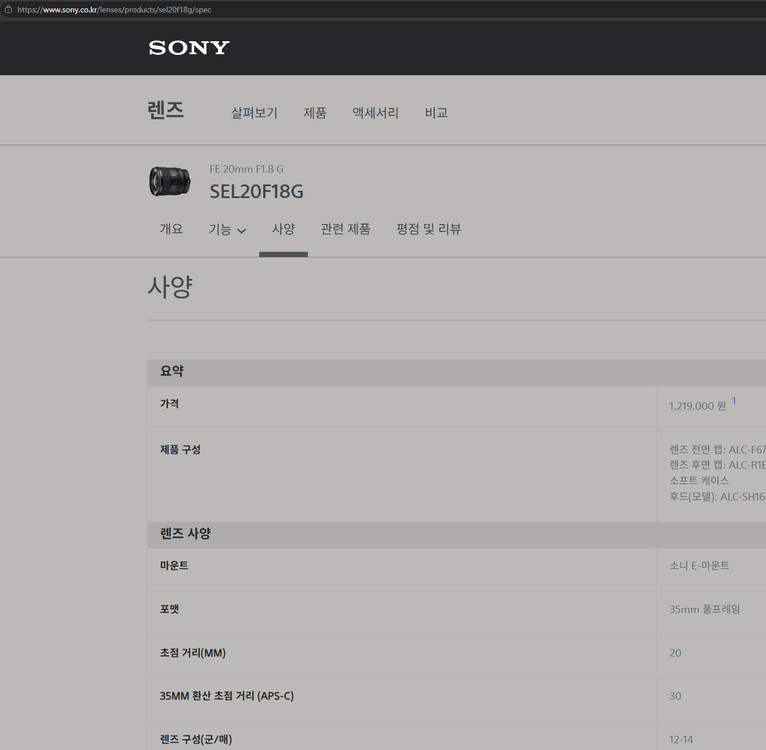The image size is (766, 750).
Task: Click the 35MM 환산 초점 거리 (APS-C) label
Action: [x=227, y=696]
